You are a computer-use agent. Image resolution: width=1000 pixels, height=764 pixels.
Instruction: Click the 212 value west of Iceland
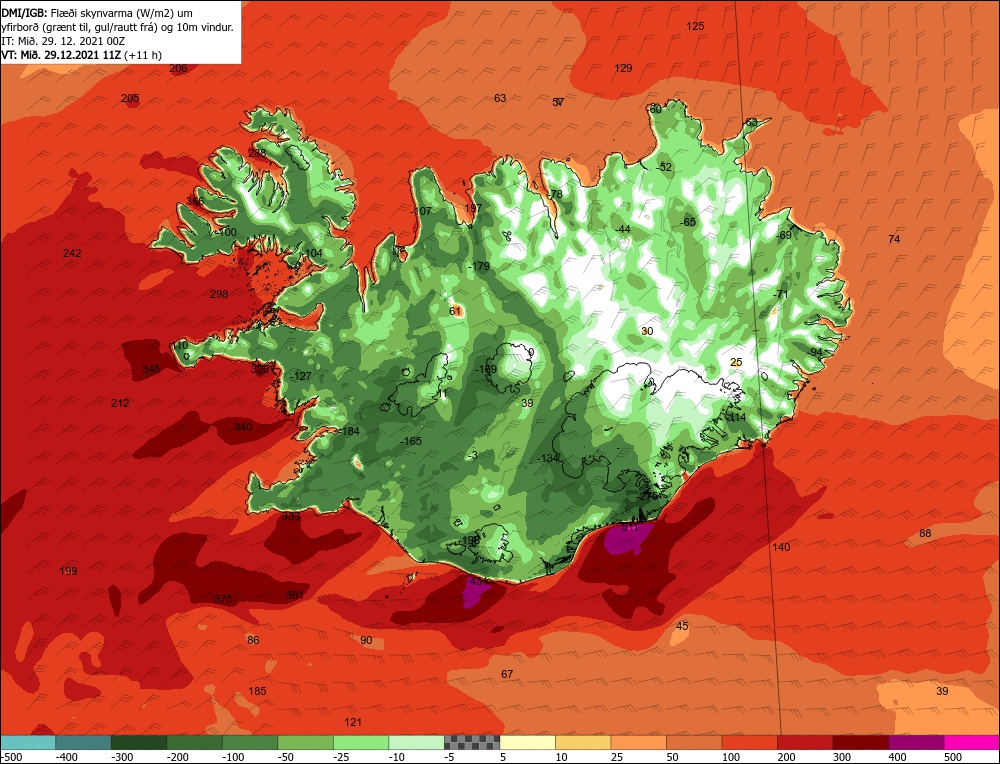(120, 403)
